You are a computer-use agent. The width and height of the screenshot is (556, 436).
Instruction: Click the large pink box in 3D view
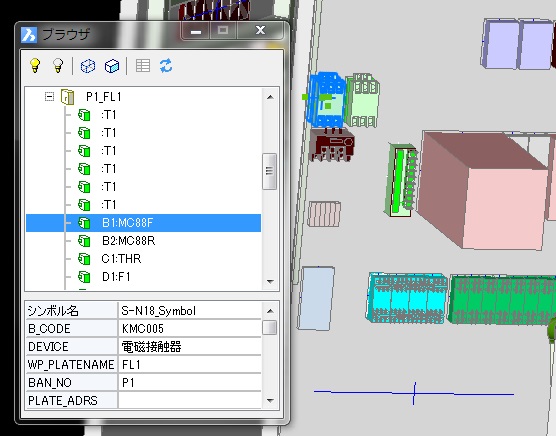pyautogui.click(x=483, y=190)
